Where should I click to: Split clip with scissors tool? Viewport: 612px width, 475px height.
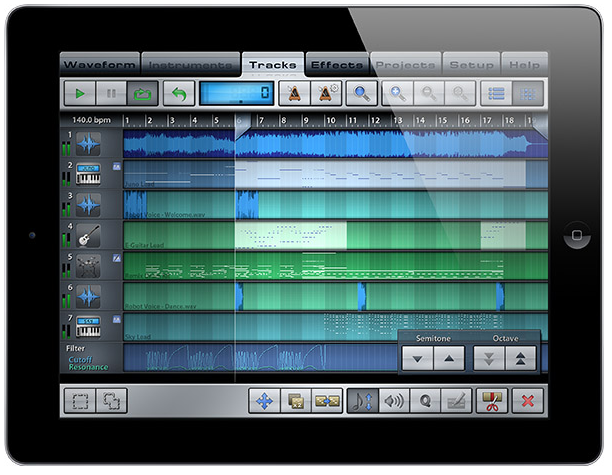coord(492,401)
